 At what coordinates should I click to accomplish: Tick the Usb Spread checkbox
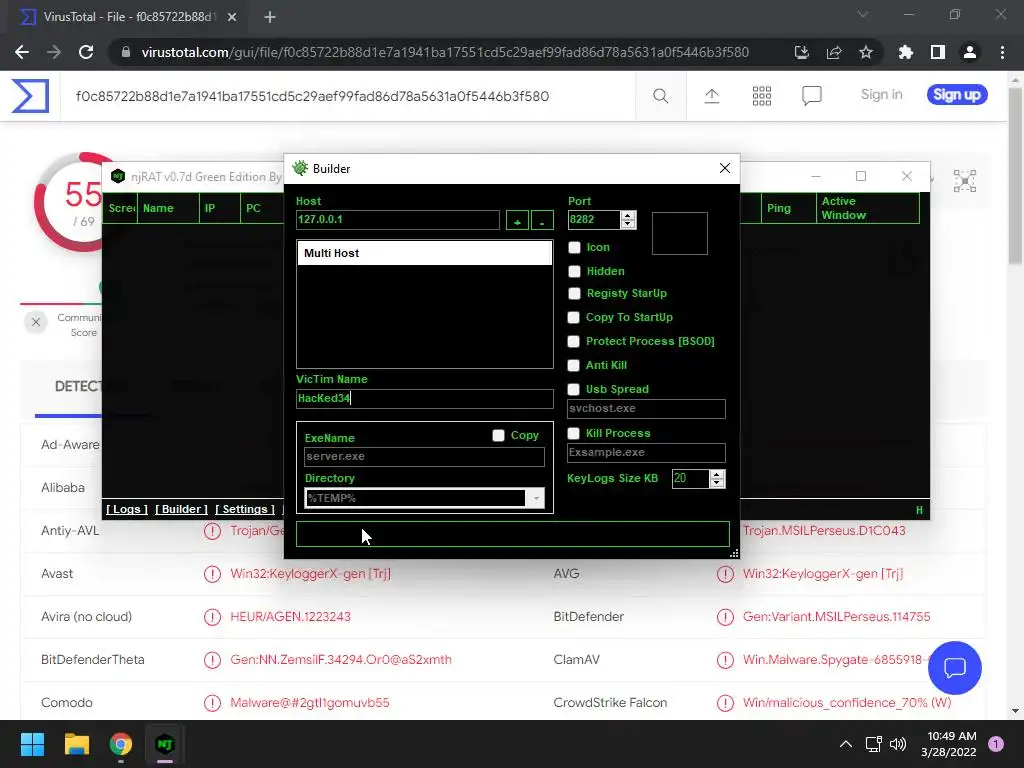click(573, 389)
